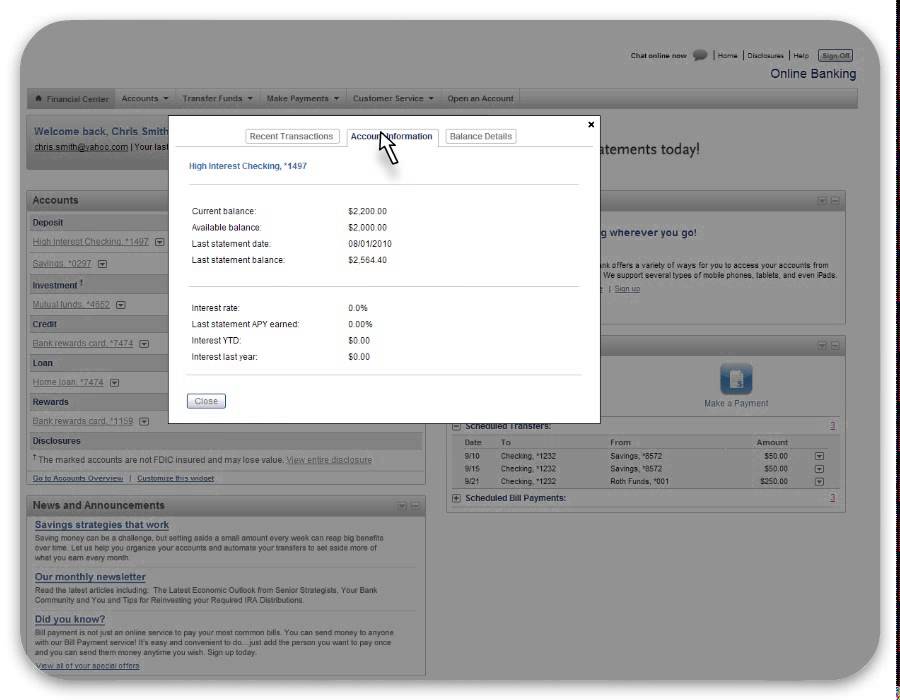
Task: Click the Sign Off button
Action: coord(835,56)
